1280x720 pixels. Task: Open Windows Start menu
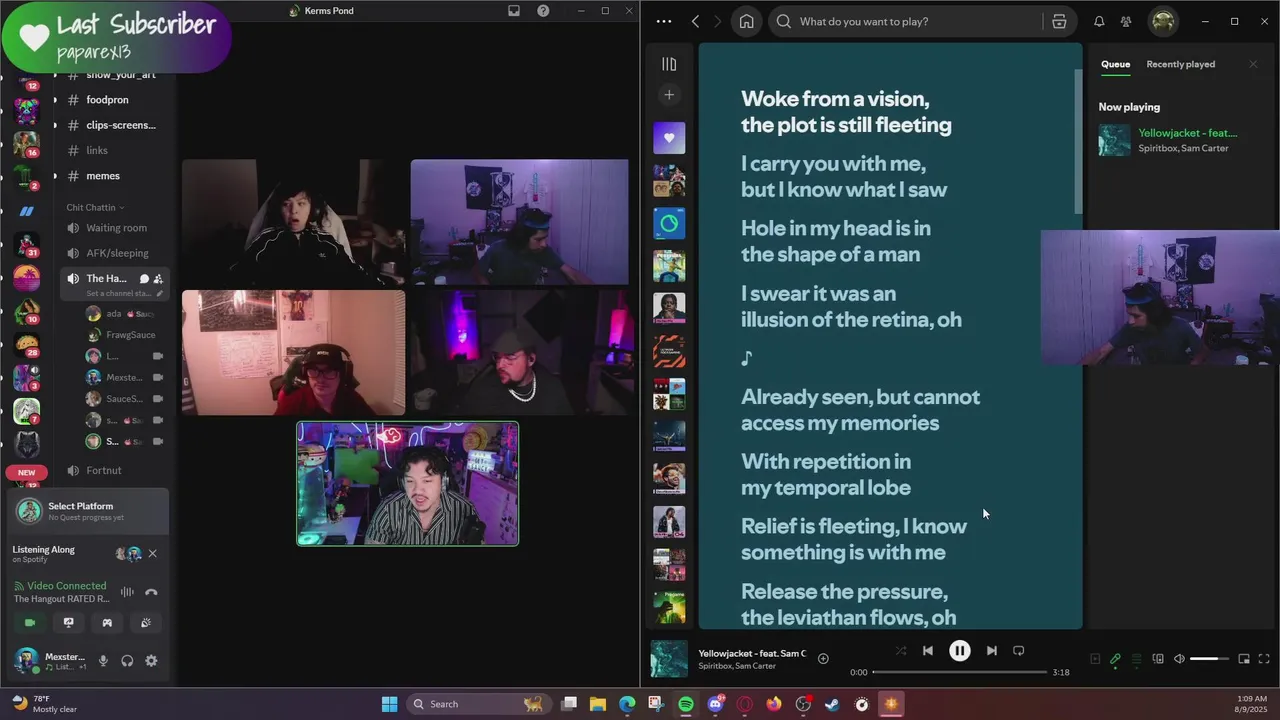click(x=389, y=704)
